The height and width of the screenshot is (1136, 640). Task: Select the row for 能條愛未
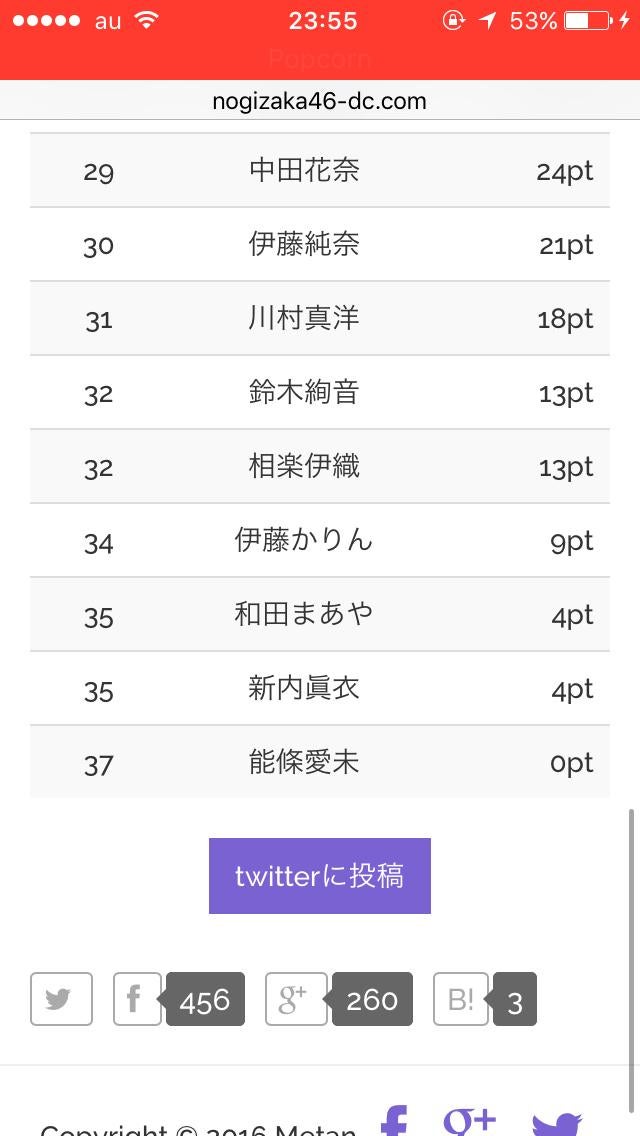pyautogui.click(x=319, y=762)
